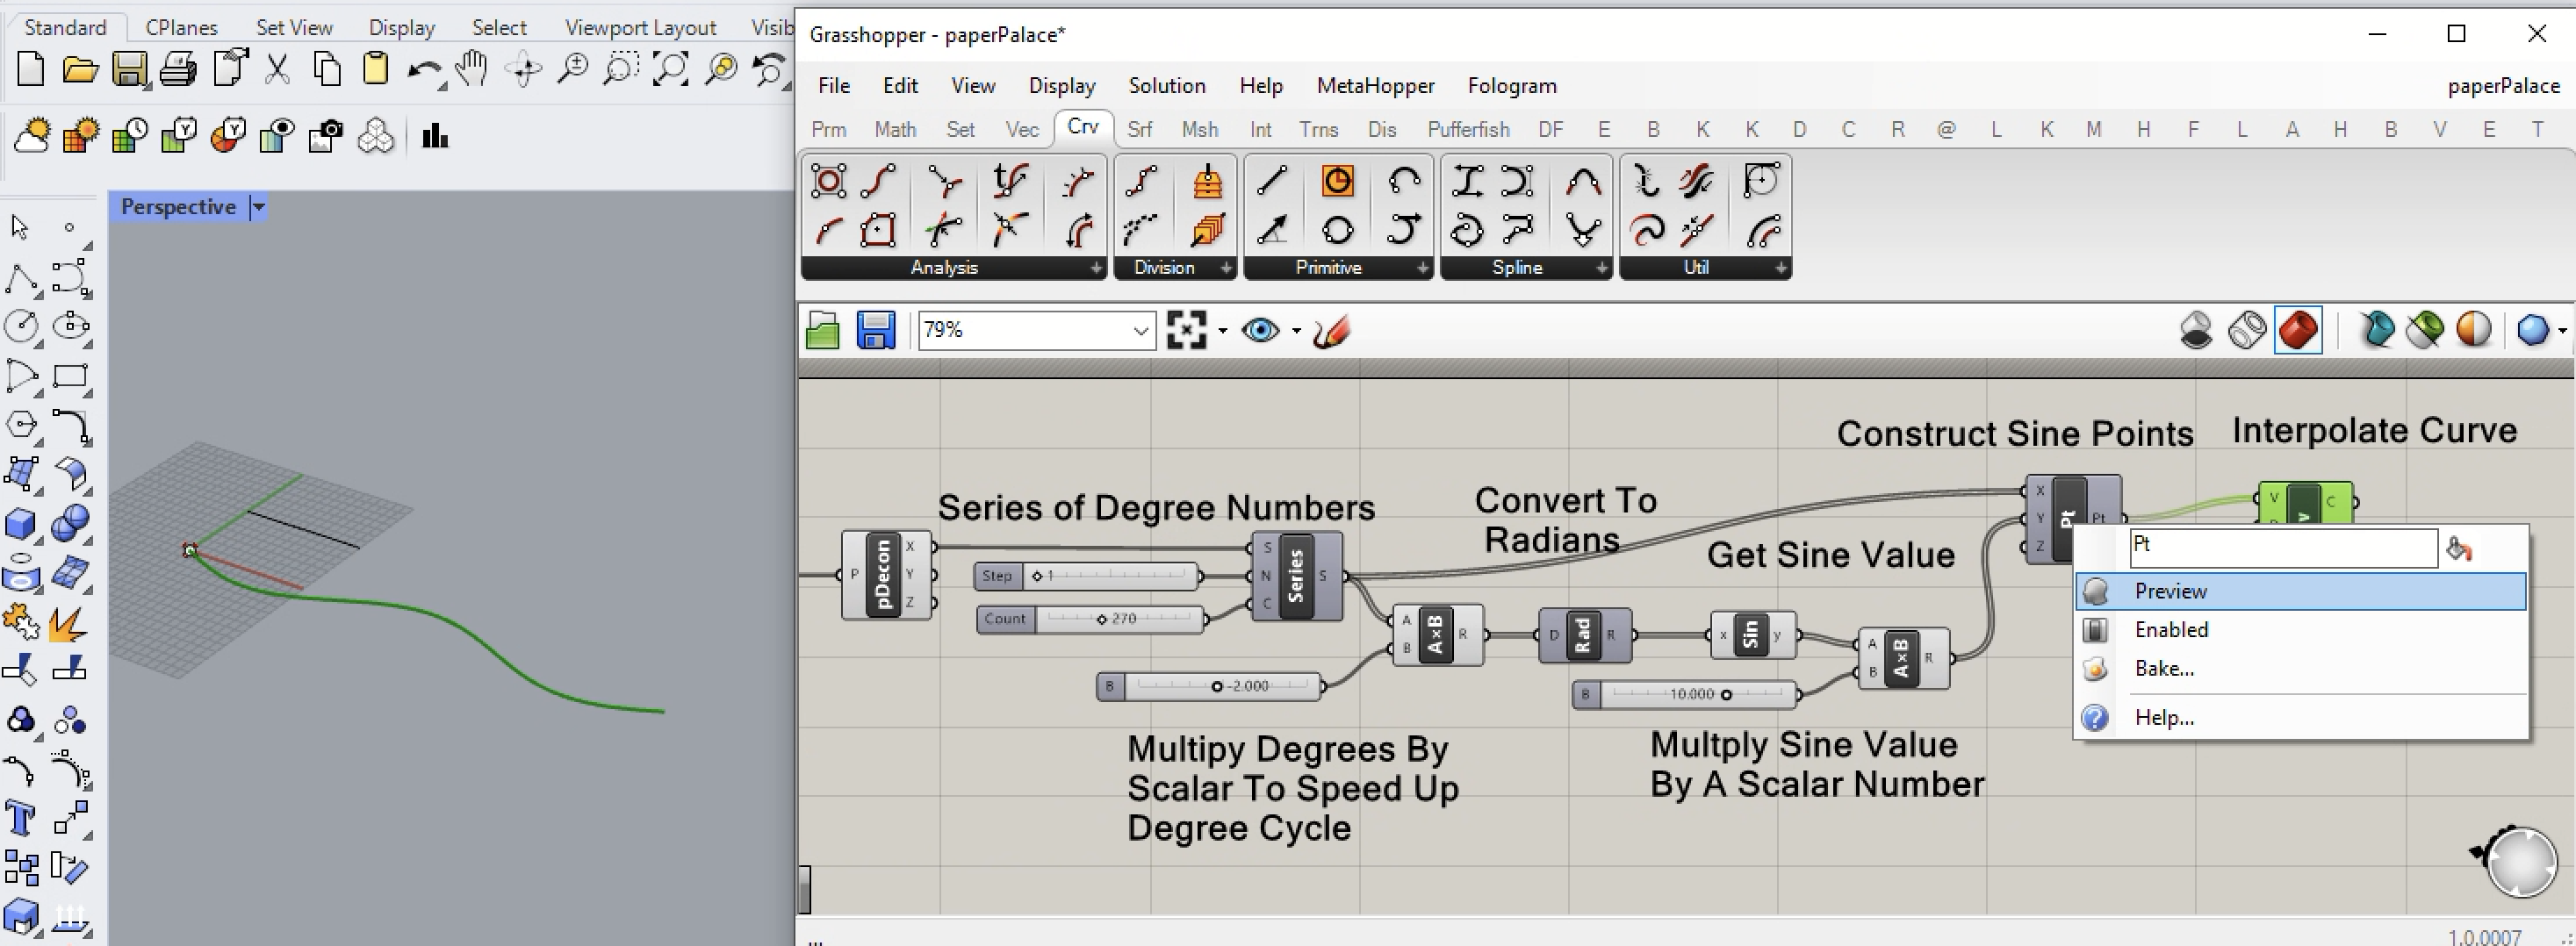Click the sketch pen icon on canvas toolbar

[1332, 330]
